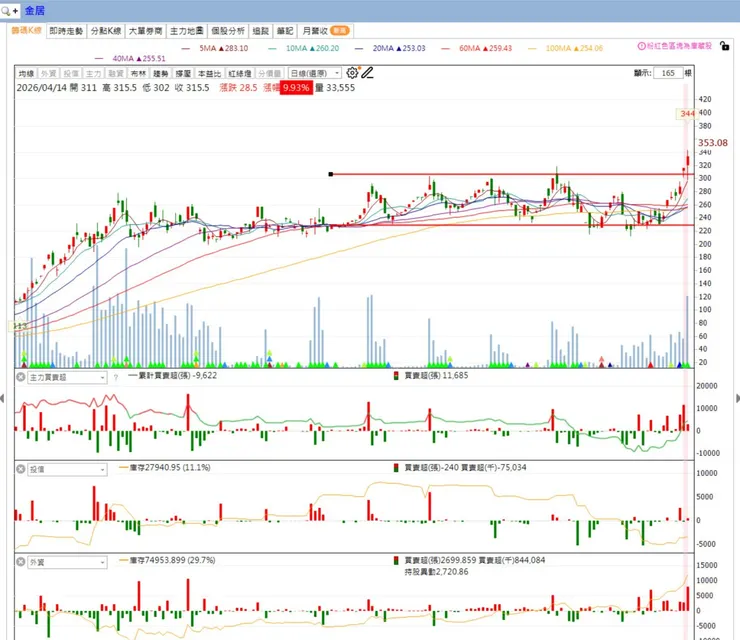The height and width of the screenshot is (640, 740).
Task: Open the 投信 sub-panel dropdown
Action: [67, 470]
